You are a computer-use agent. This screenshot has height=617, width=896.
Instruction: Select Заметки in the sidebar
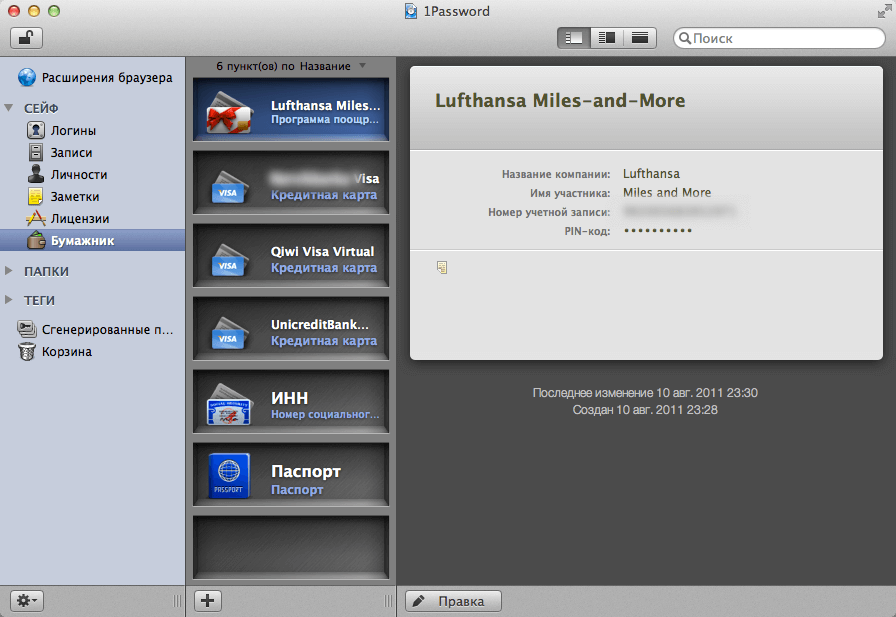click(x=63, y=197)
